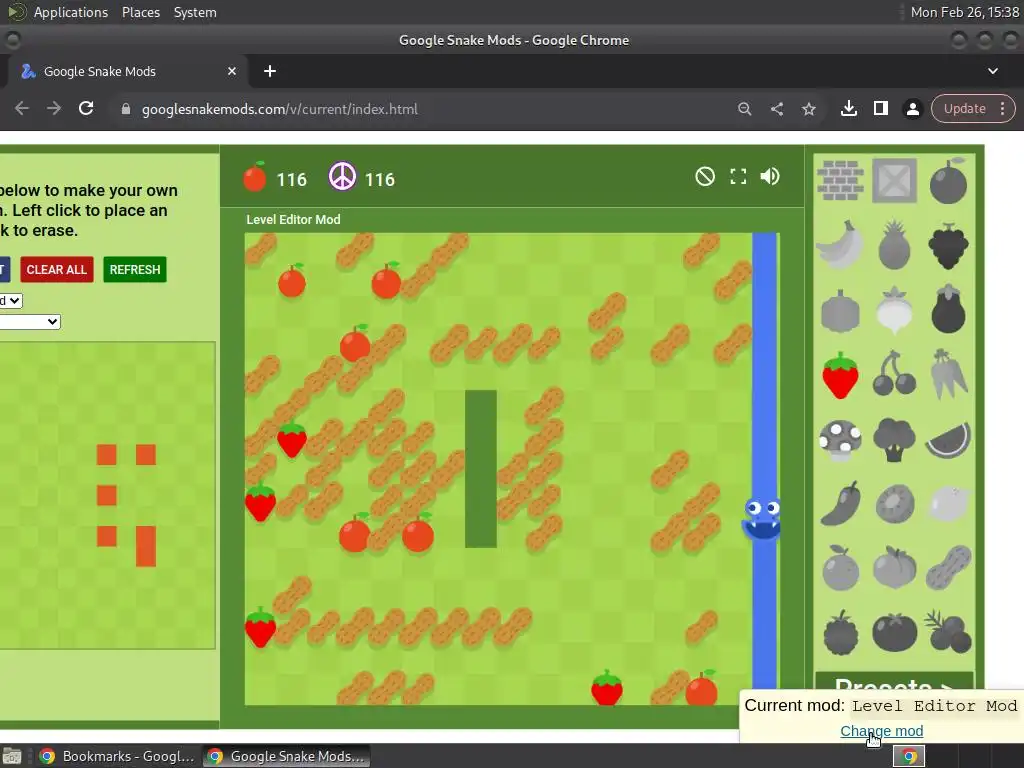The height and width of the screenshot is (768, 1024).
Task: Pick the carrots item in the palette
Action: click(948, 374)
